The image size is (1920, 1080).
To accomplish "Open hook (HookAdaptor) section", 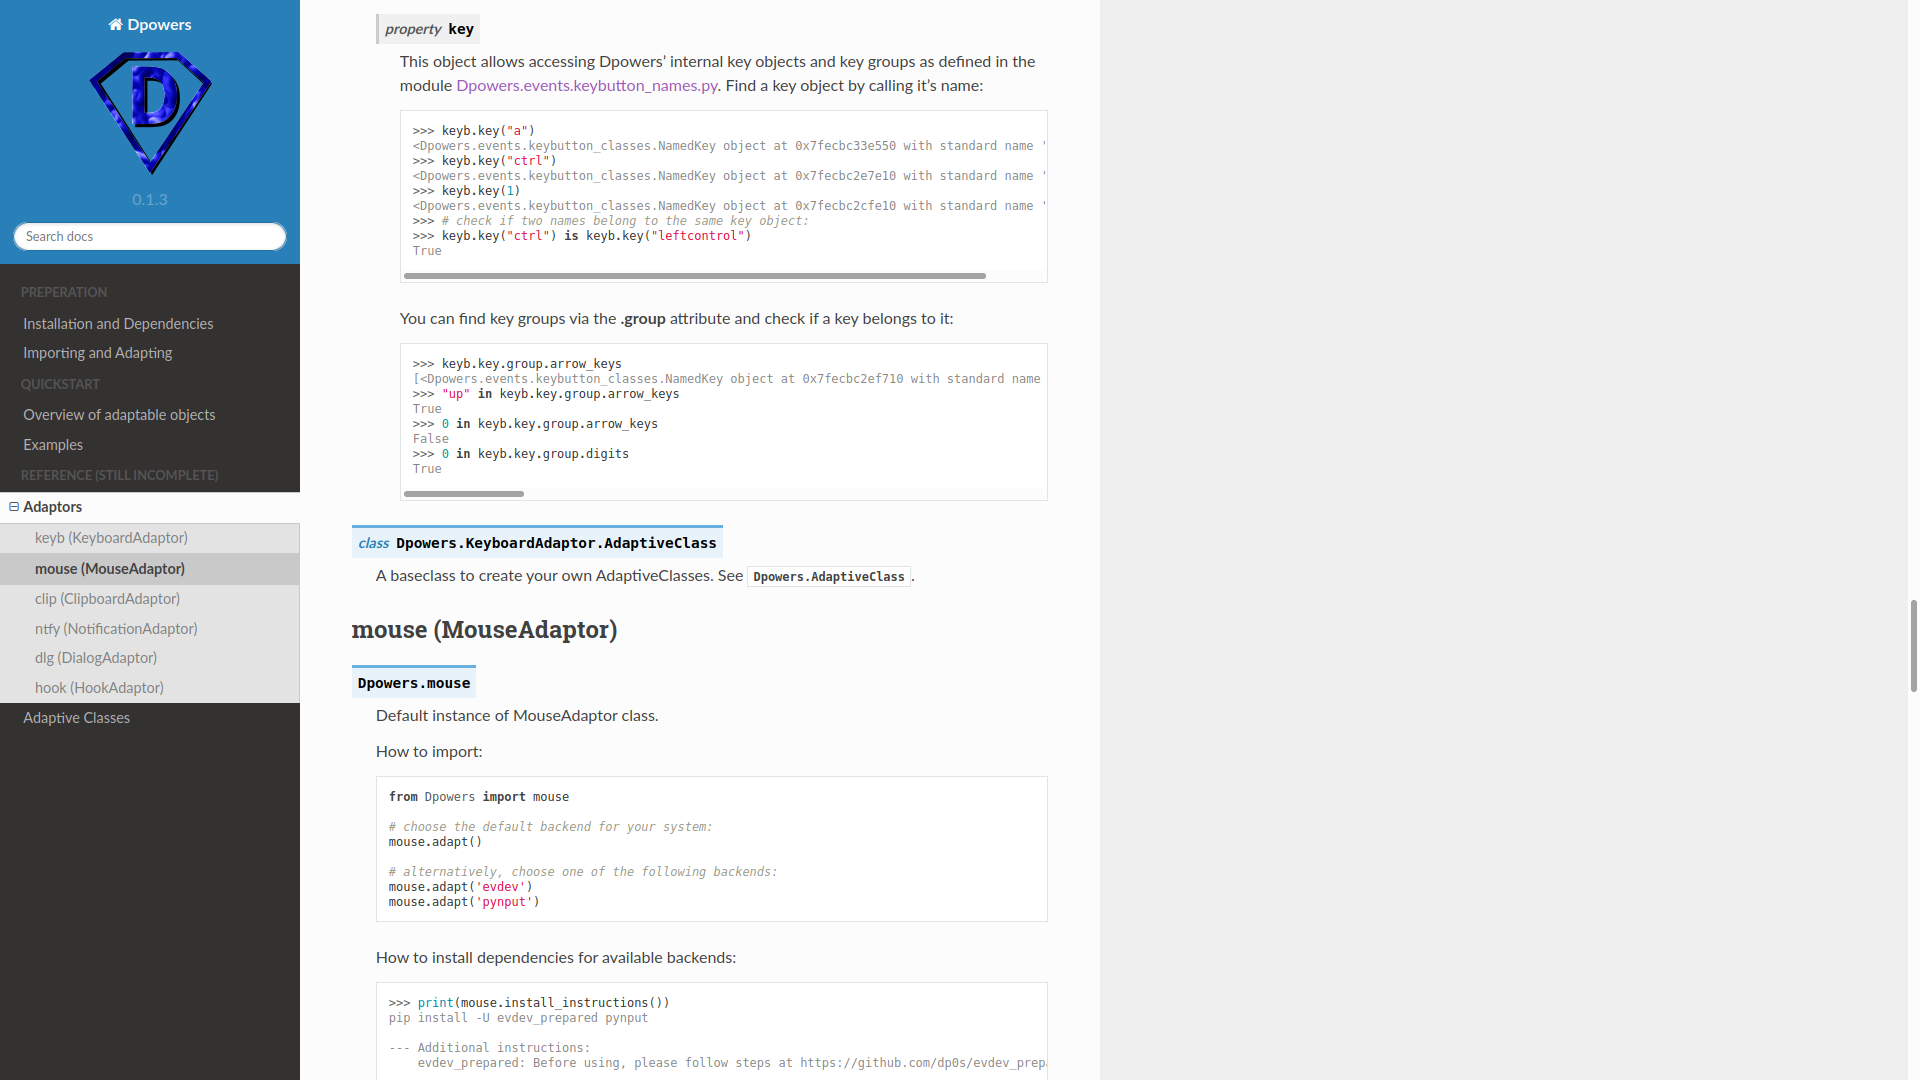I will click(99, 688).
